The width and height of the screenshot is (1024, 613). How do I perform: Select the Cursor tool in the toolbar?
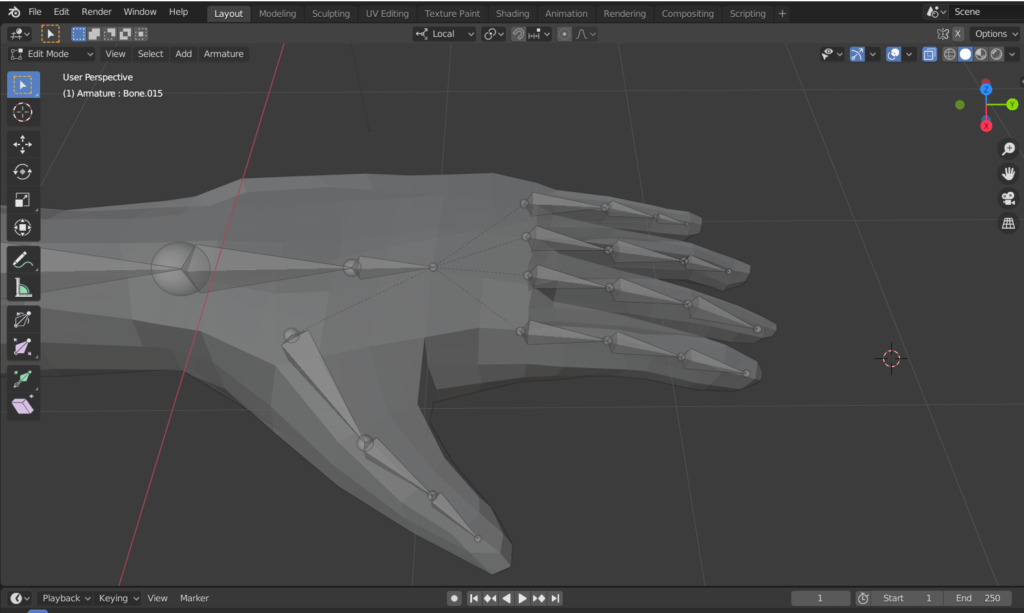[x=23, y=112]
